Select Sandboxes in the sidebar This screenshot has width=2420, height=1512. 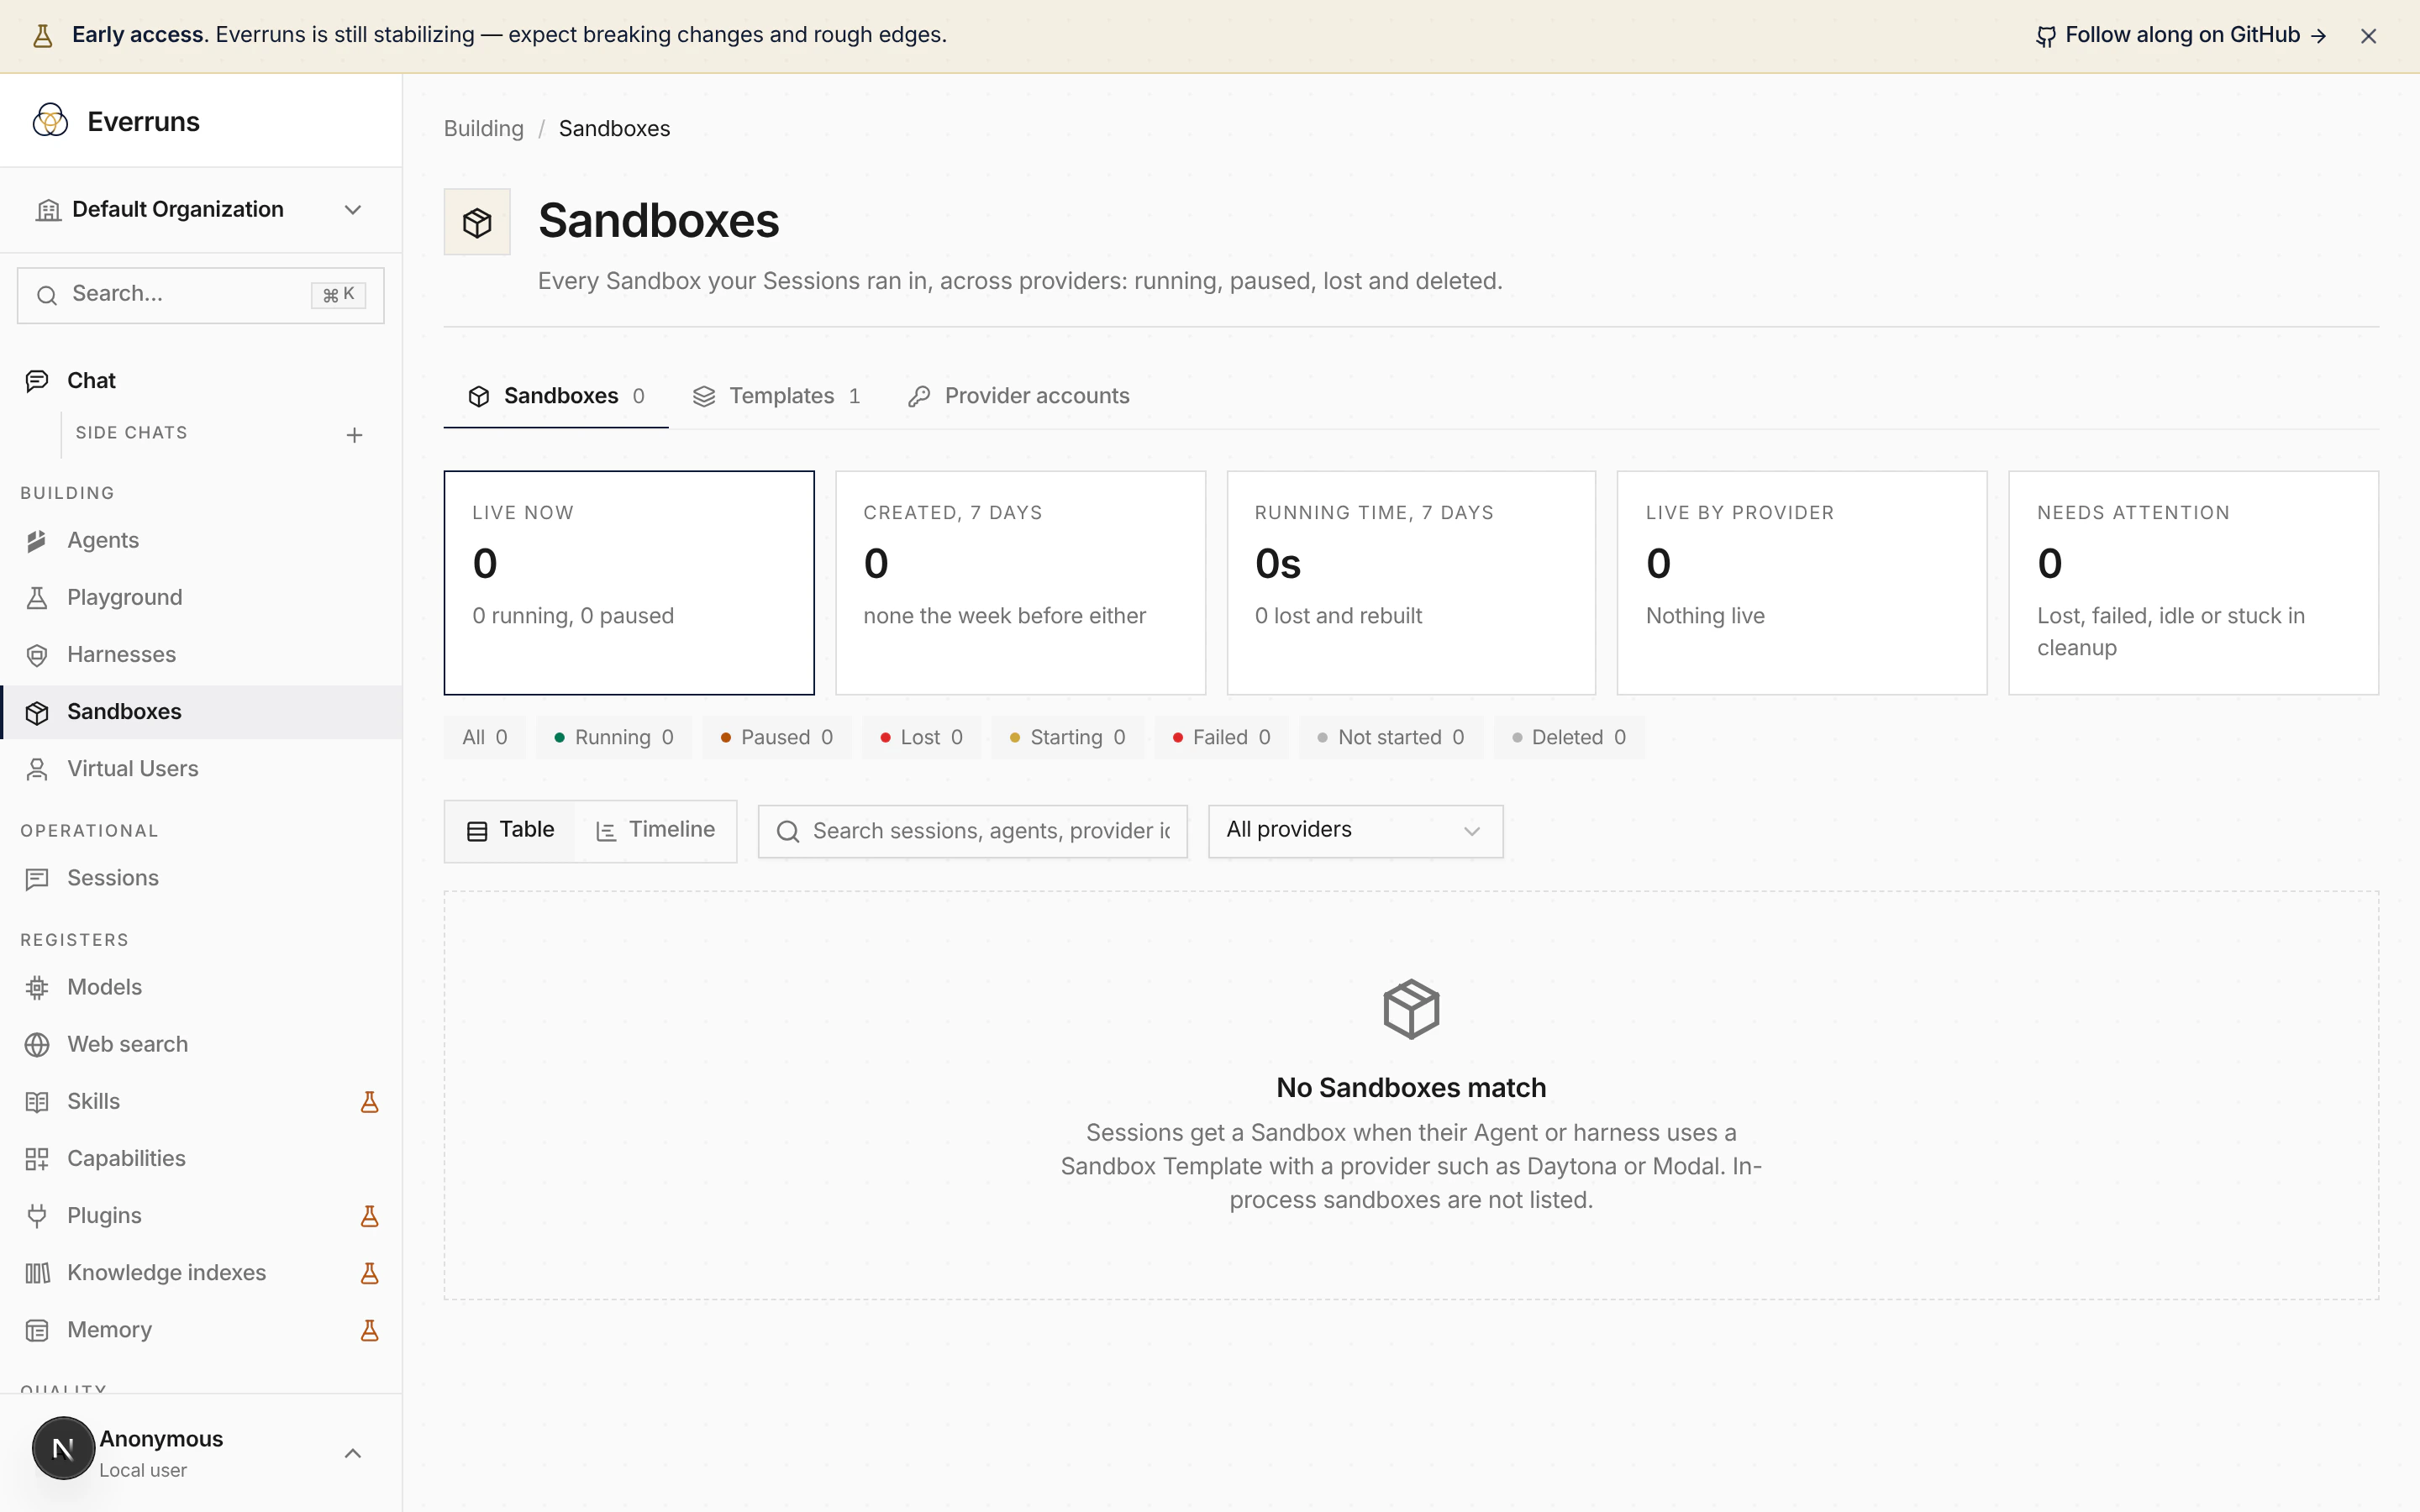pyautogui.click(x=200, y=712)
